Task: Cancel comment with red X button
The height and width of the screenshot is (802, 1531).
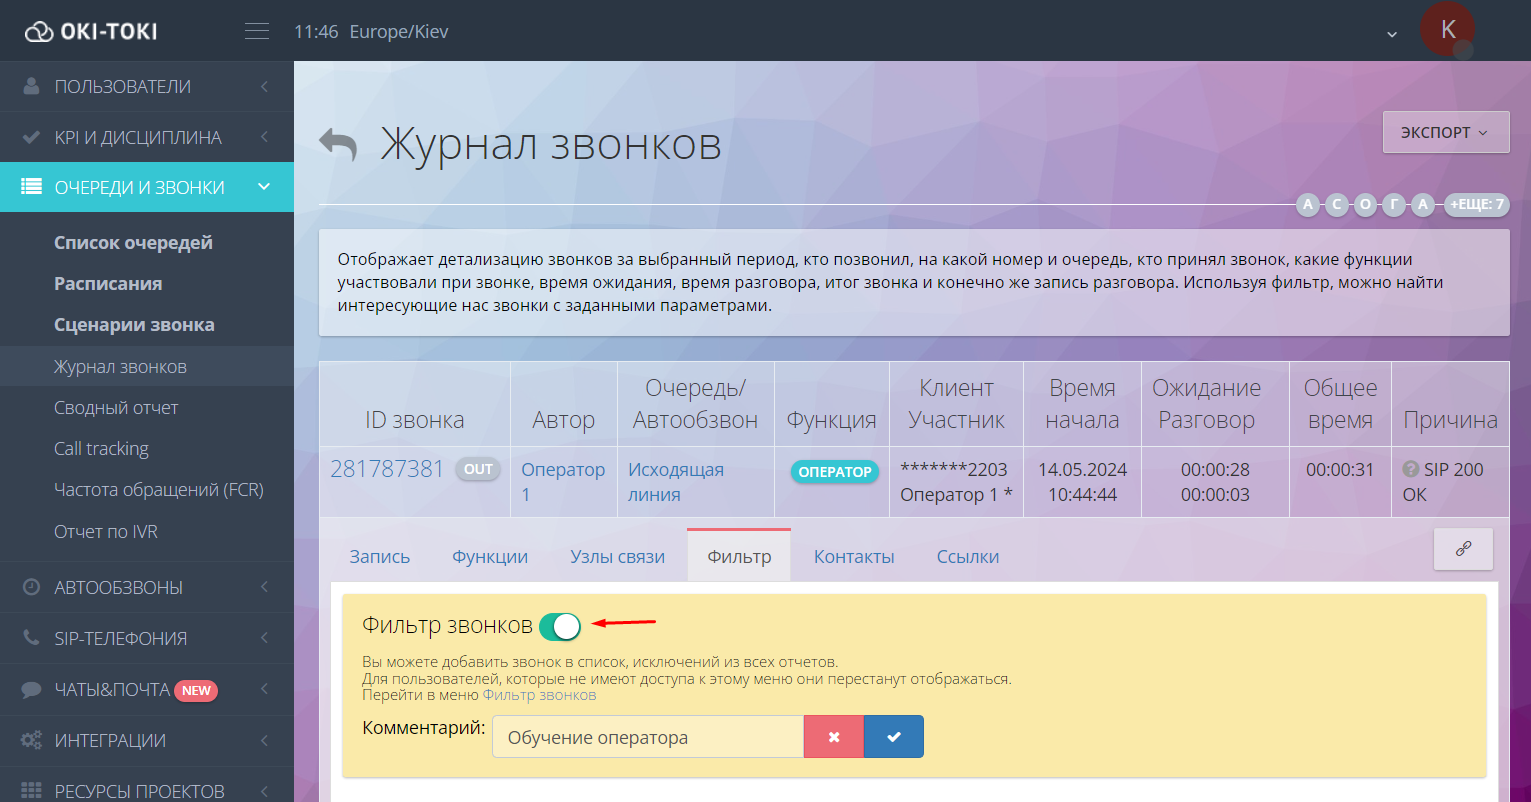Action: pos(834,737)
